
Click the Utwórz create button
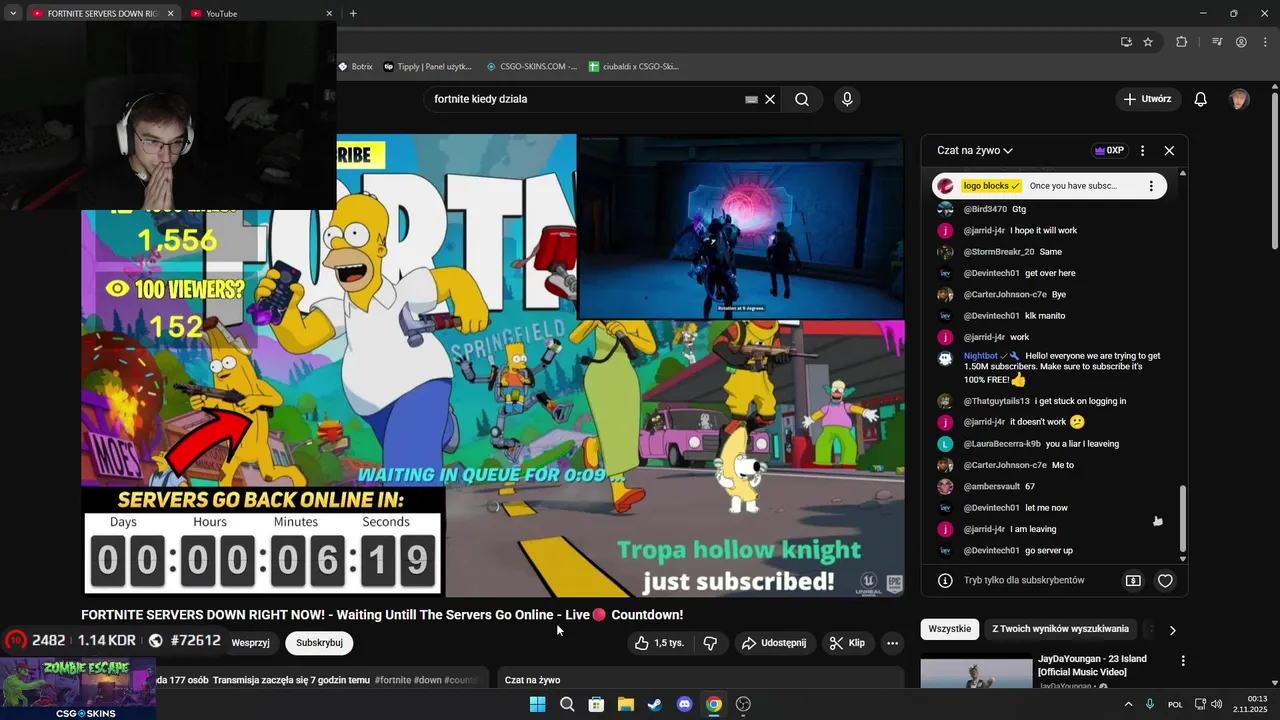(x=1147, y=99)
